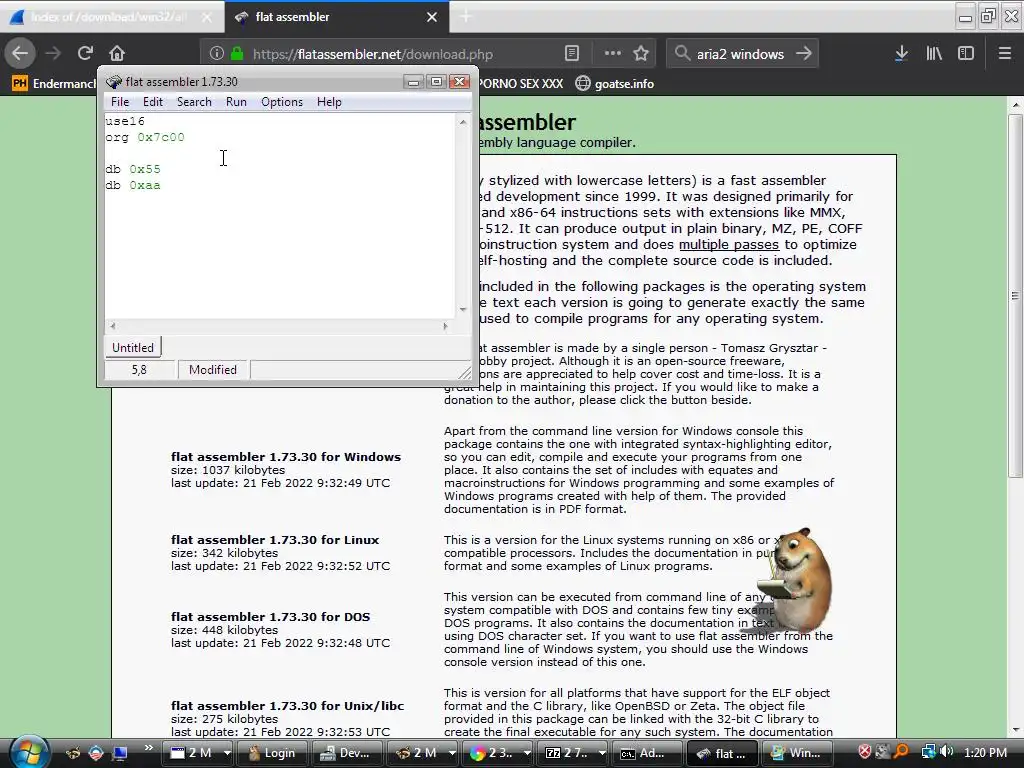Open the Help menu in flat assembler
The image size is (1024, 768).
[x=329, y=102]
